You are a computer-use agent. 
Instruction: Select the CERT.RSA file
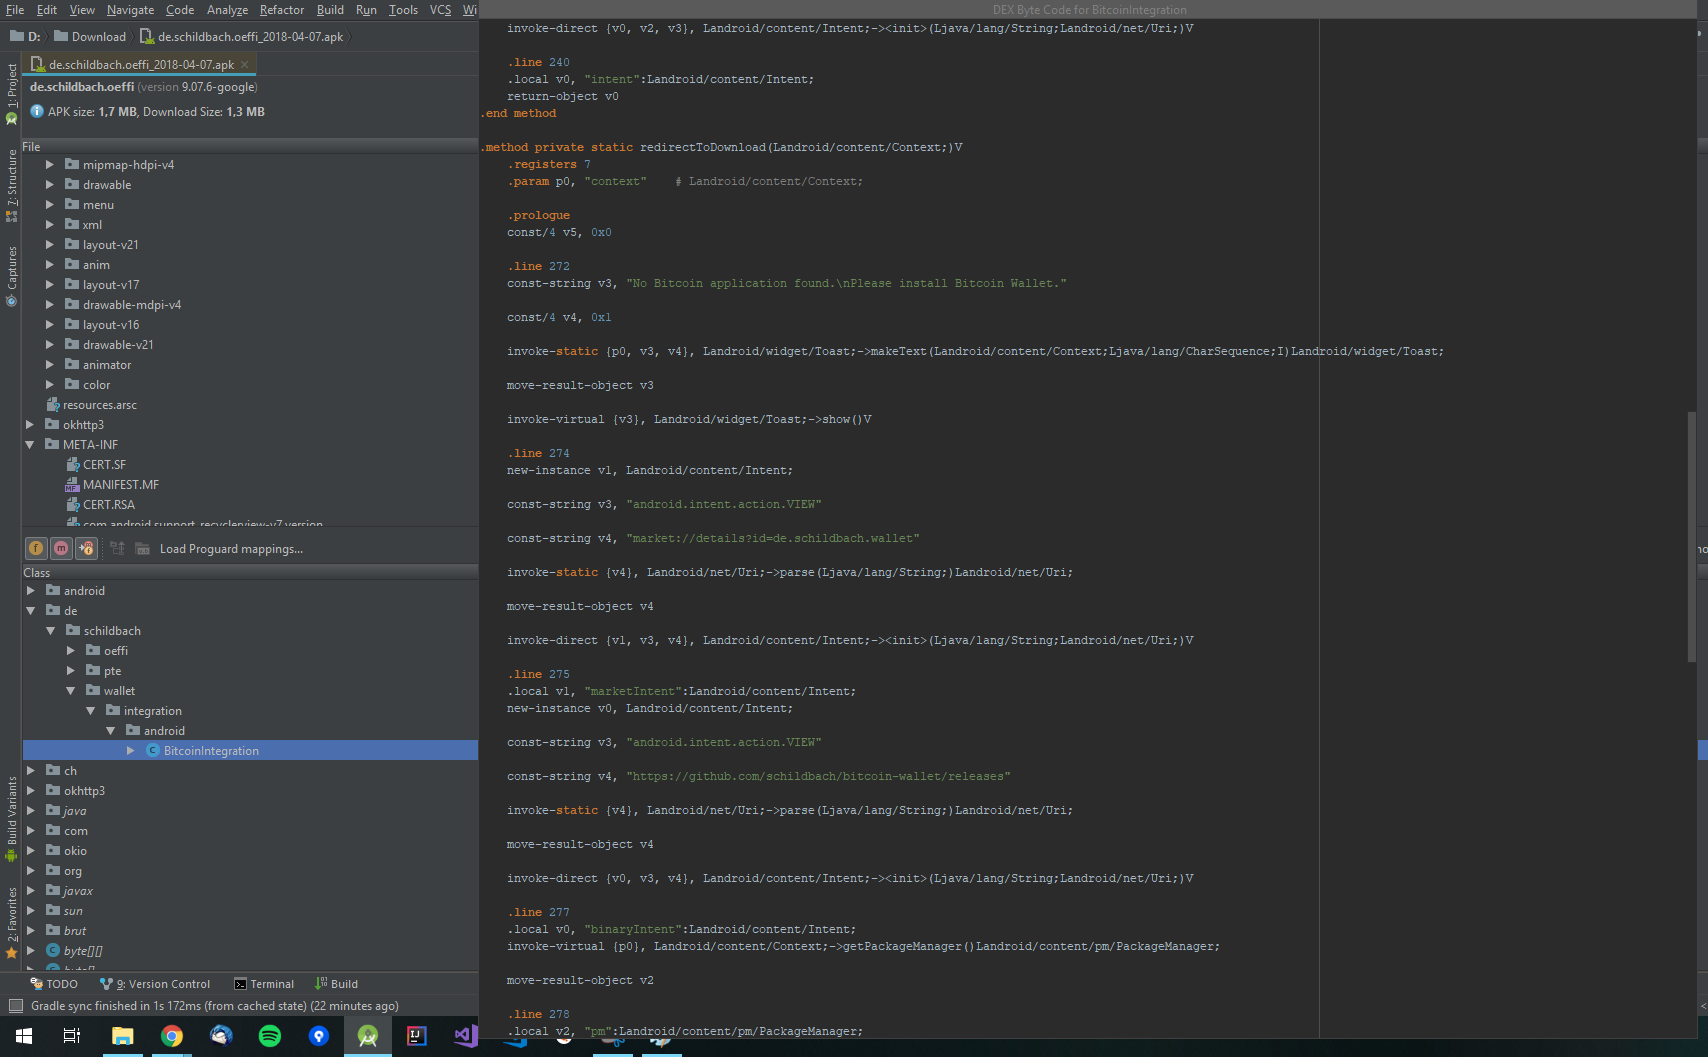click(x=101, y=505)
